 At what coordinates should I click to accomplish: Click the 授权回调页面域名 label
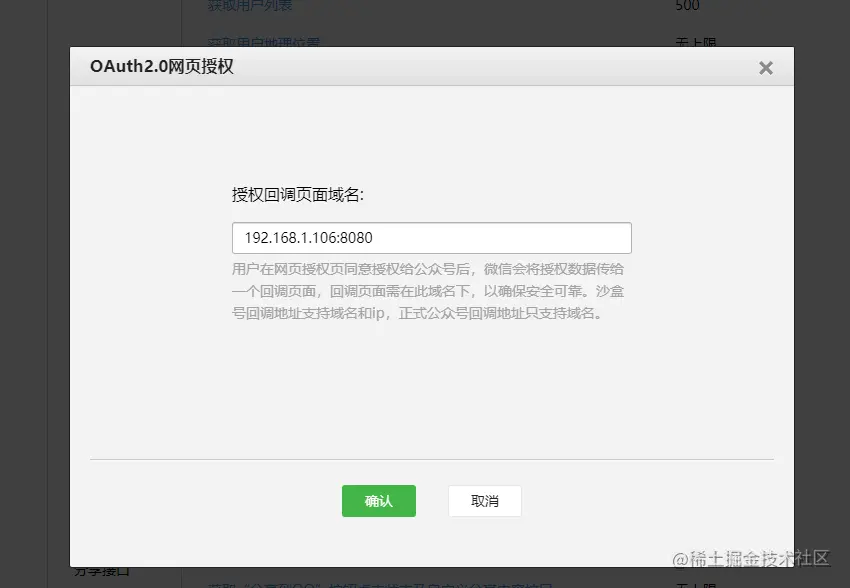[298, 195]
